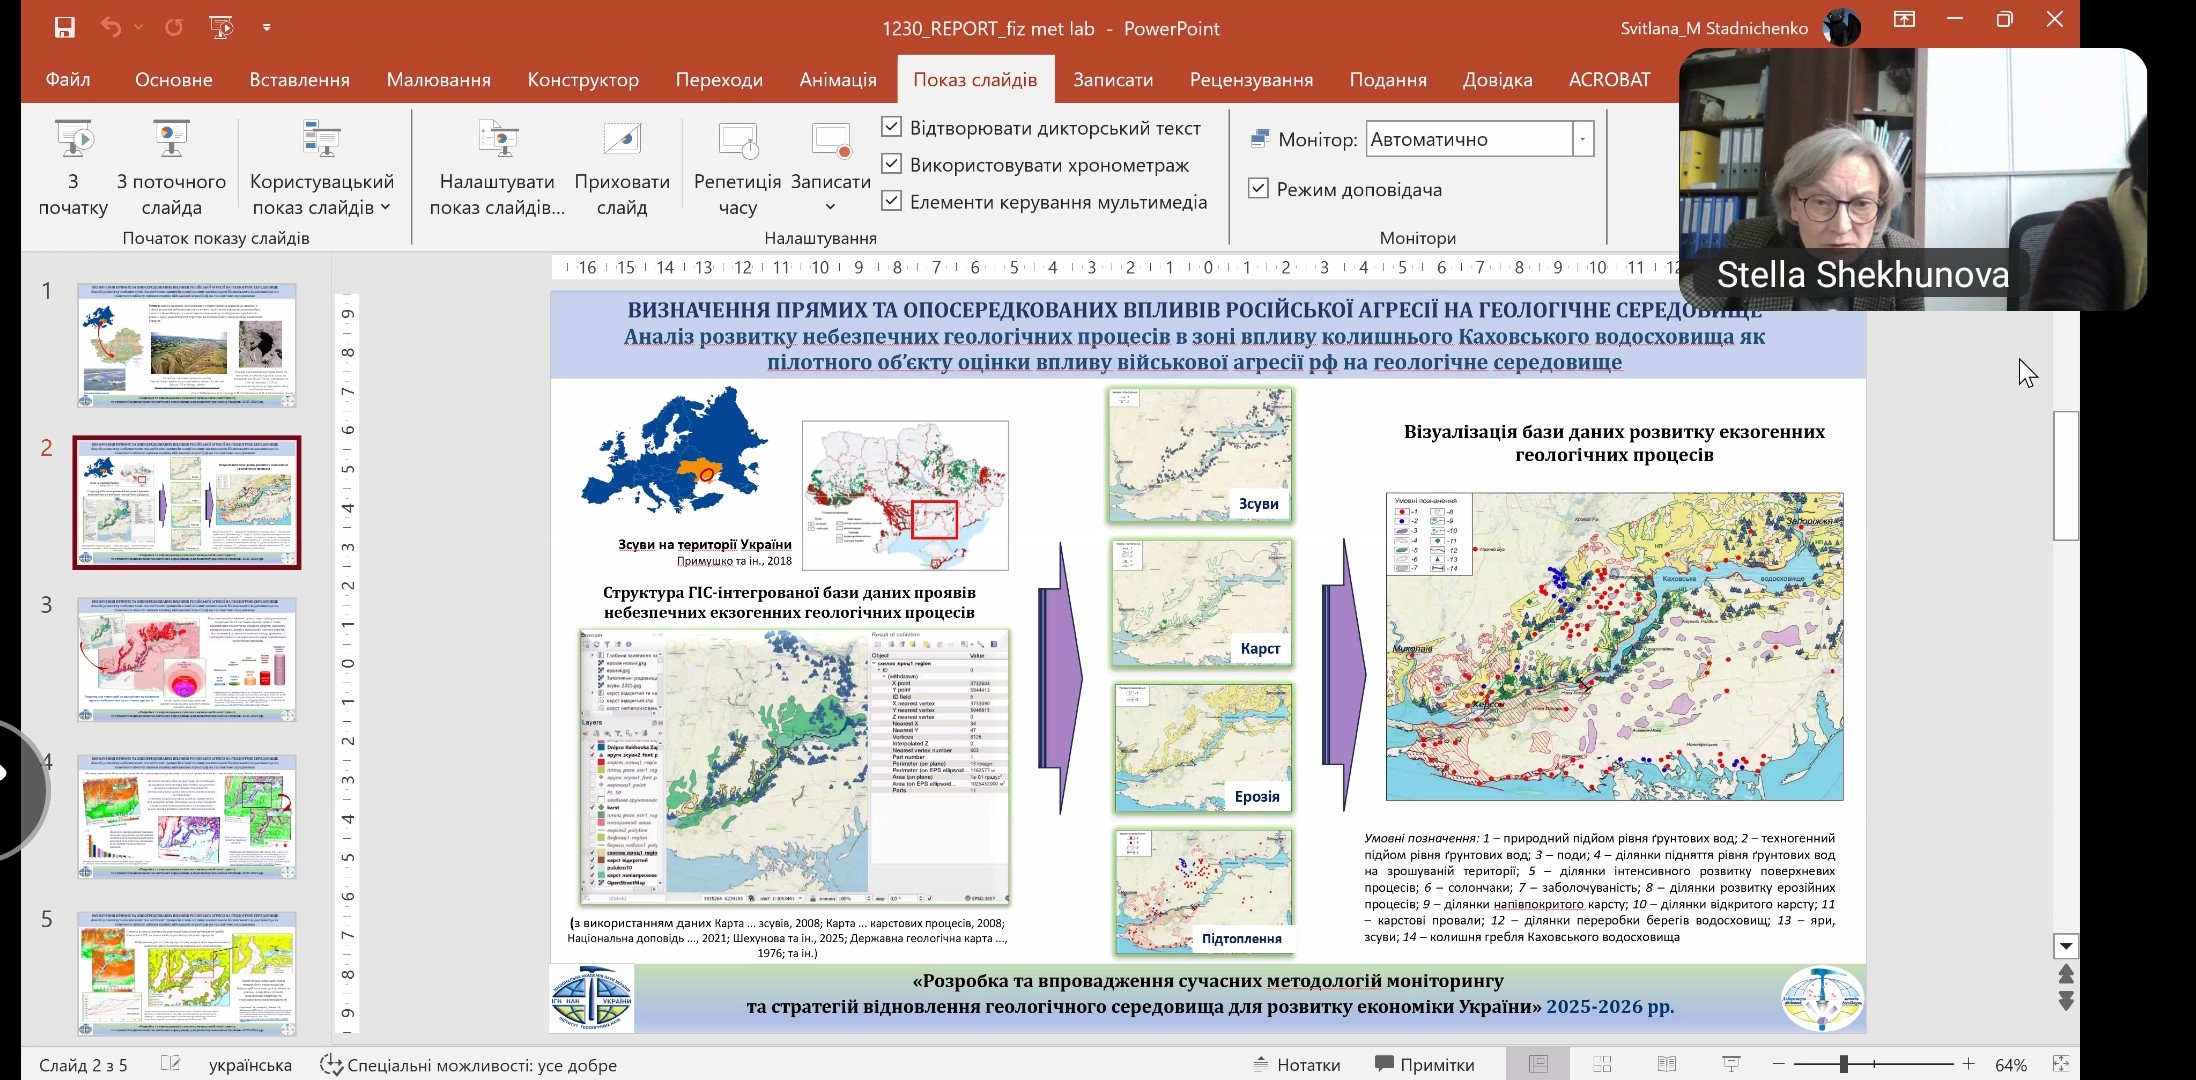Image resolution: width=2196 pixels, height=1080 pixels.
Task: Switch to Reading View icon
Action: point(1666,1064)
